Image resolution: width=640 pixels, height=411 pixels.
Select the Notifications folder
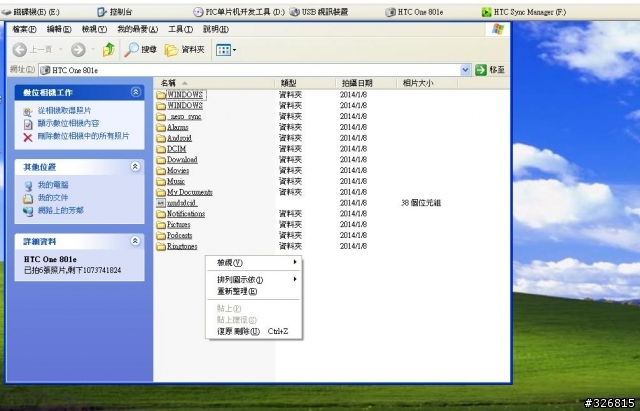pyautogui.click(x=186, y=214)
